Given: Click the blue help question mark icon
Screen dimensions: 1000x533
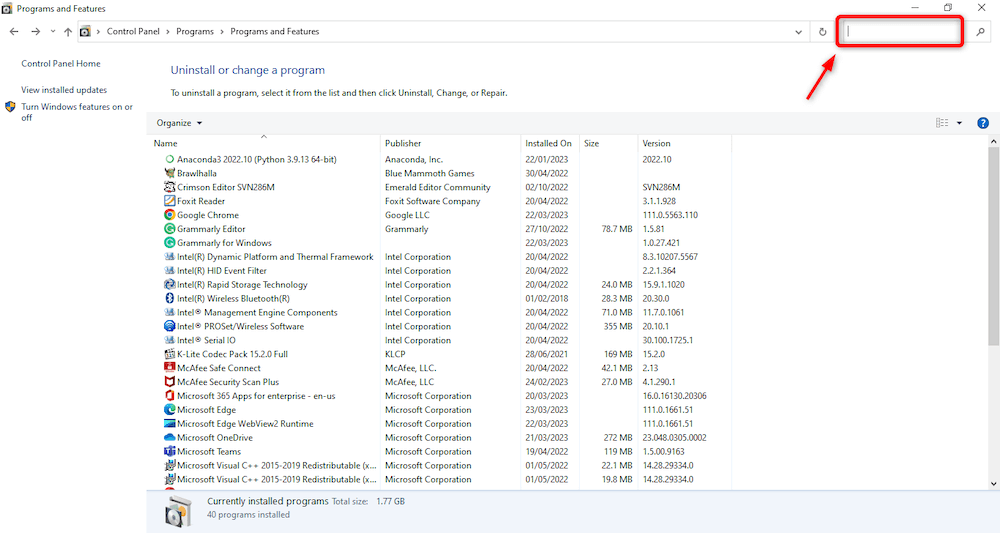Looking at the screenshot, I should point(983,123).
